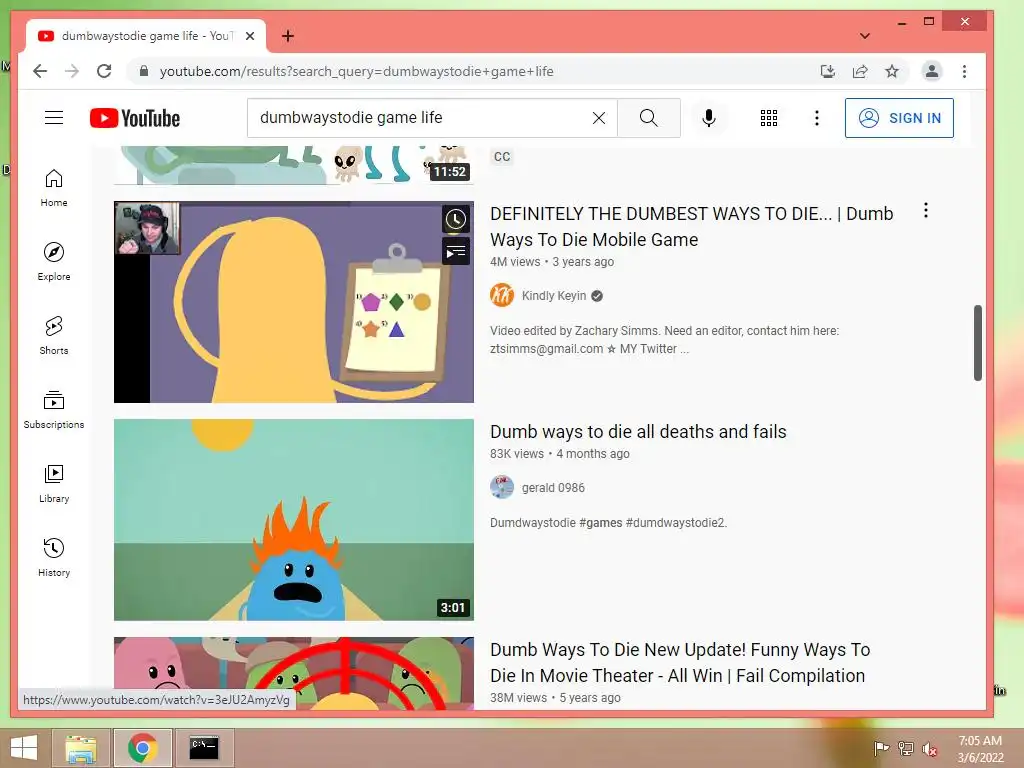The height and width of the screenshot is (768, 1024).
Task: Go to the YouTube logo homepage
Action: [135, 118]
